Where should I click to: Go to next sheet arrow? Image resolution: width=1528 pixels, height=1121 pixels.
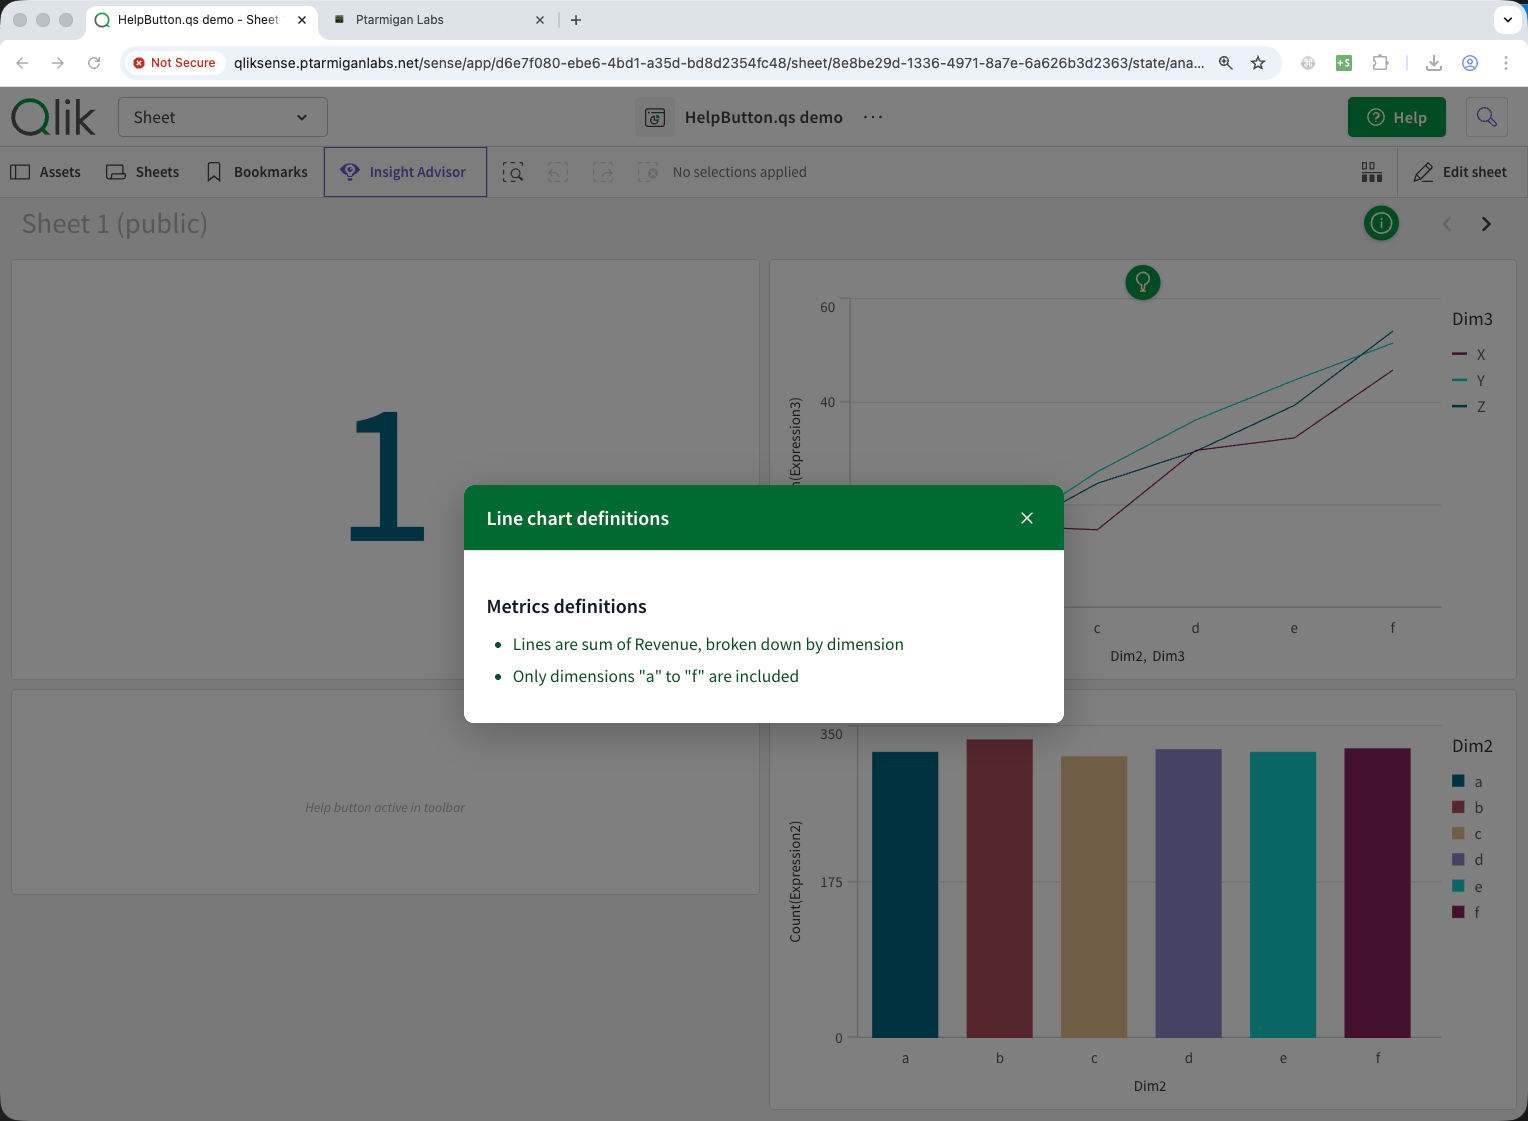1486,224
